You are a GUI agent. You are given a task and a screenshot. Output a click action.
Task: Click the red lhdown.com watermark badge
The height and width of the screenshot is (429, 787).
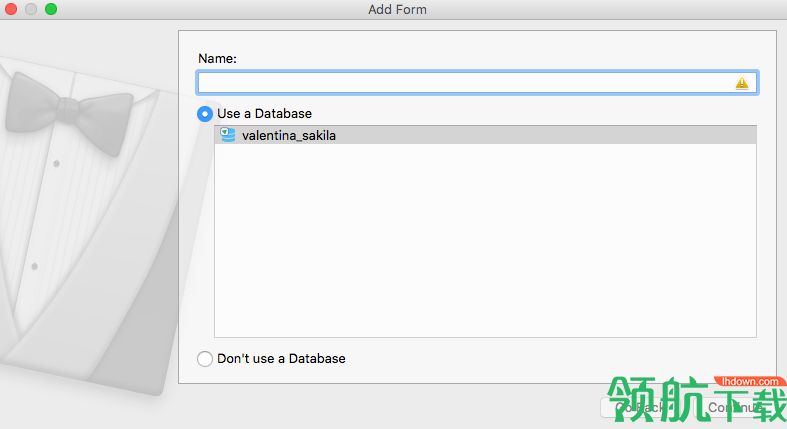[750, 381]
